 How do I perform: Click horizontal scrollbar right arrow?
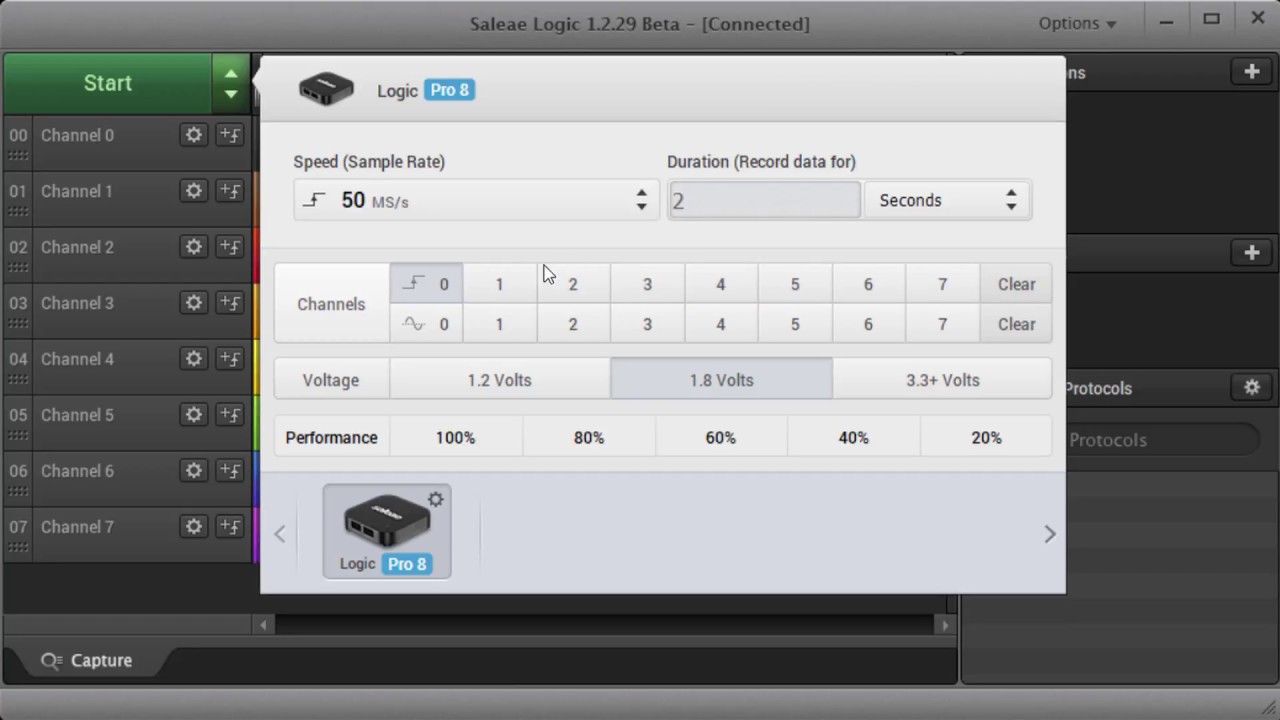pyautogui.click(x=944, y=625)
